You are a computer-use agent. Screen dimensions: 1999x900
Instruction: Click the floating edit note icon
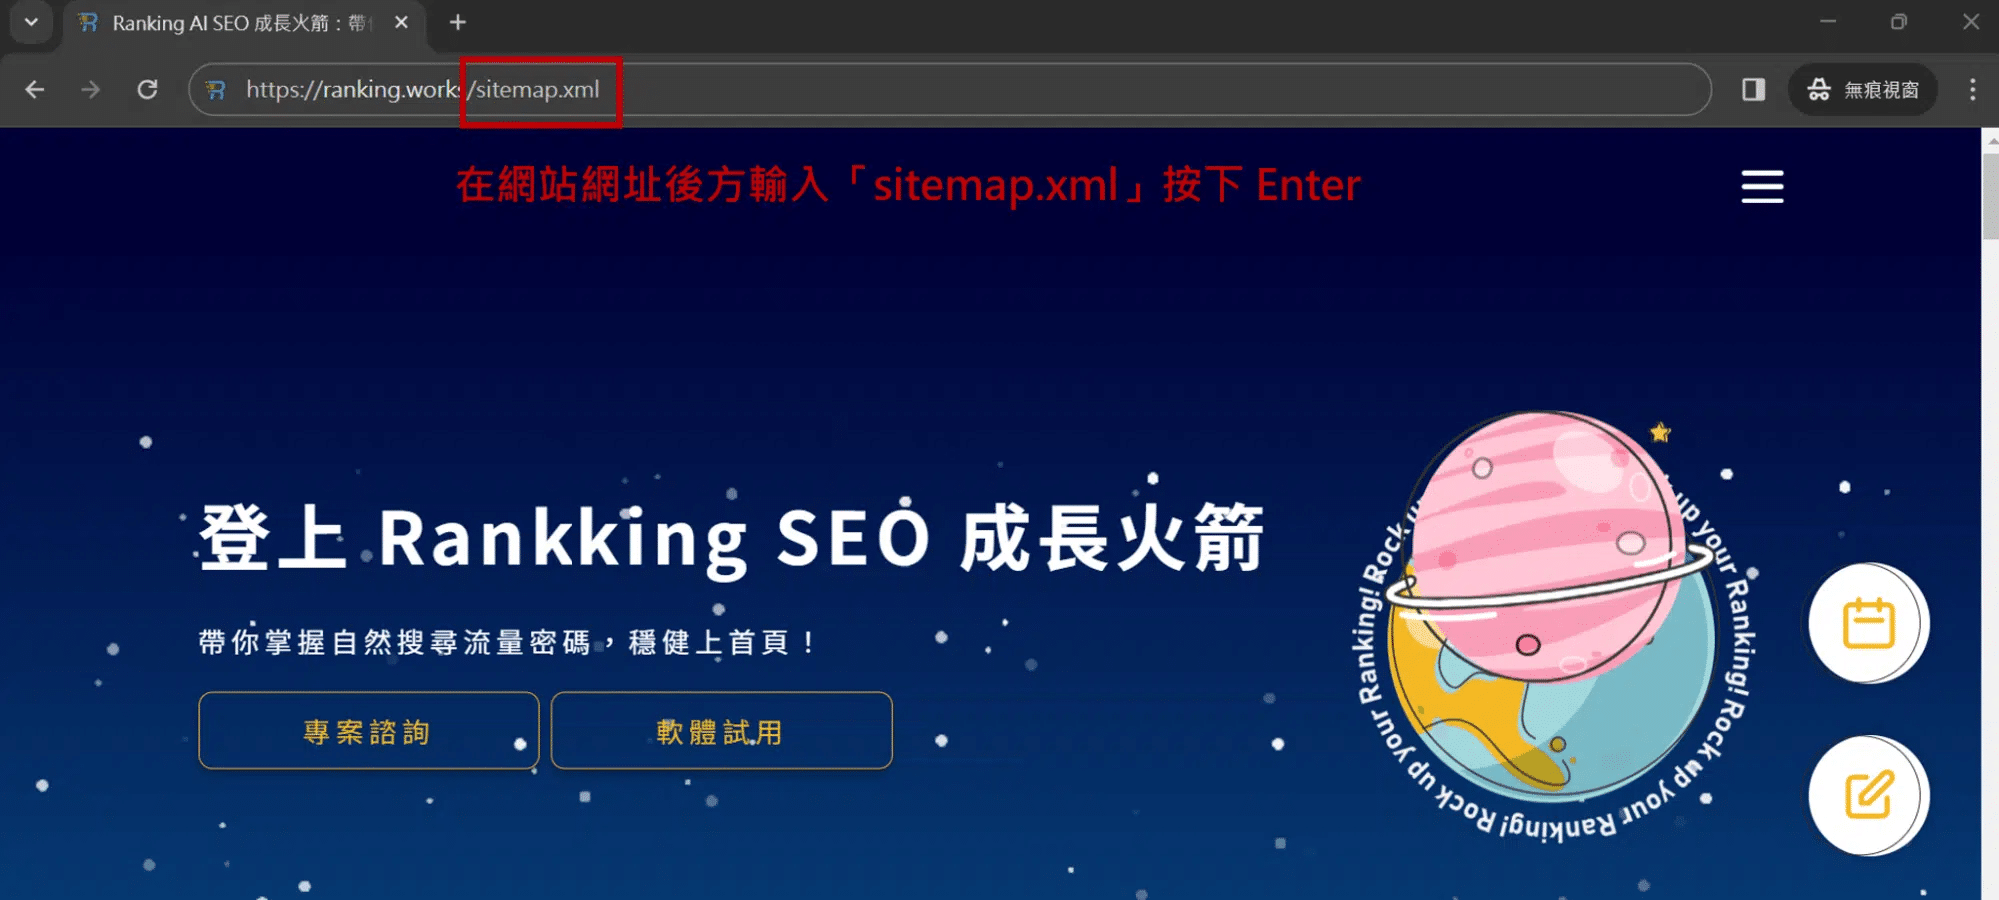pyautogui.click(x=1868, y=796)
